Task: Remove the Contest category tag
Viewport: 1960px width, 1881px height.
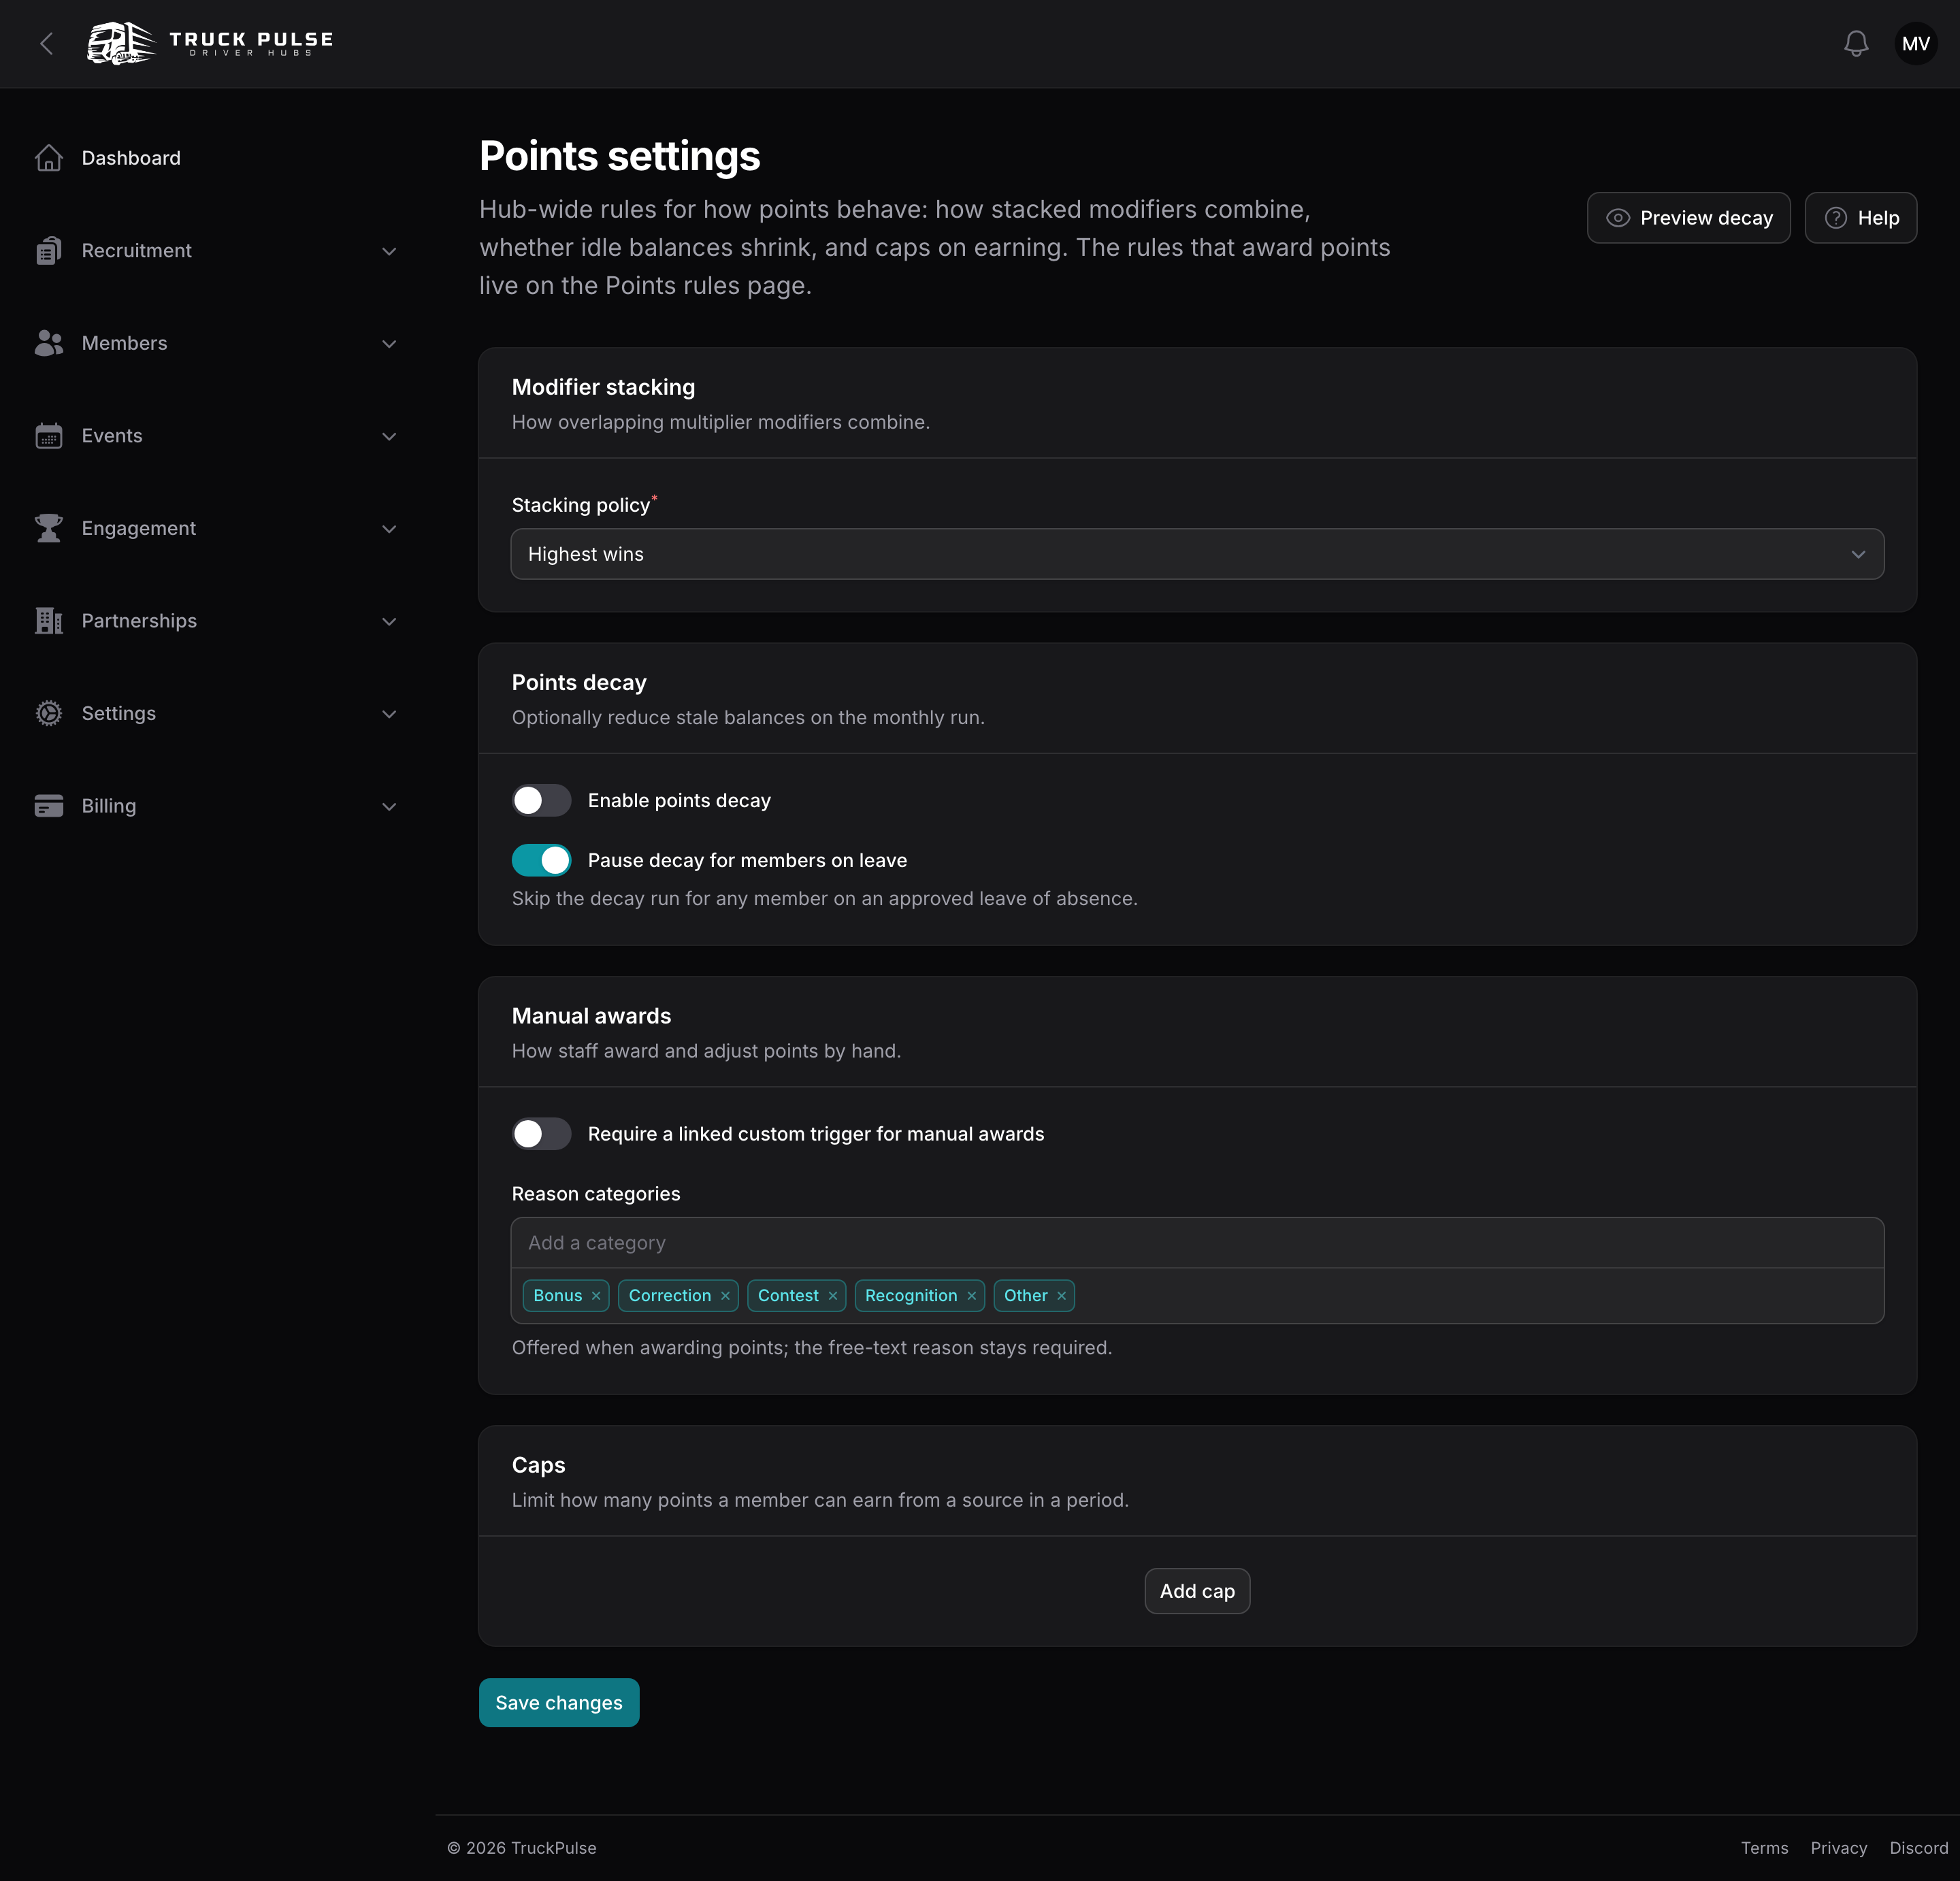Action: [x=832, y=1296]
